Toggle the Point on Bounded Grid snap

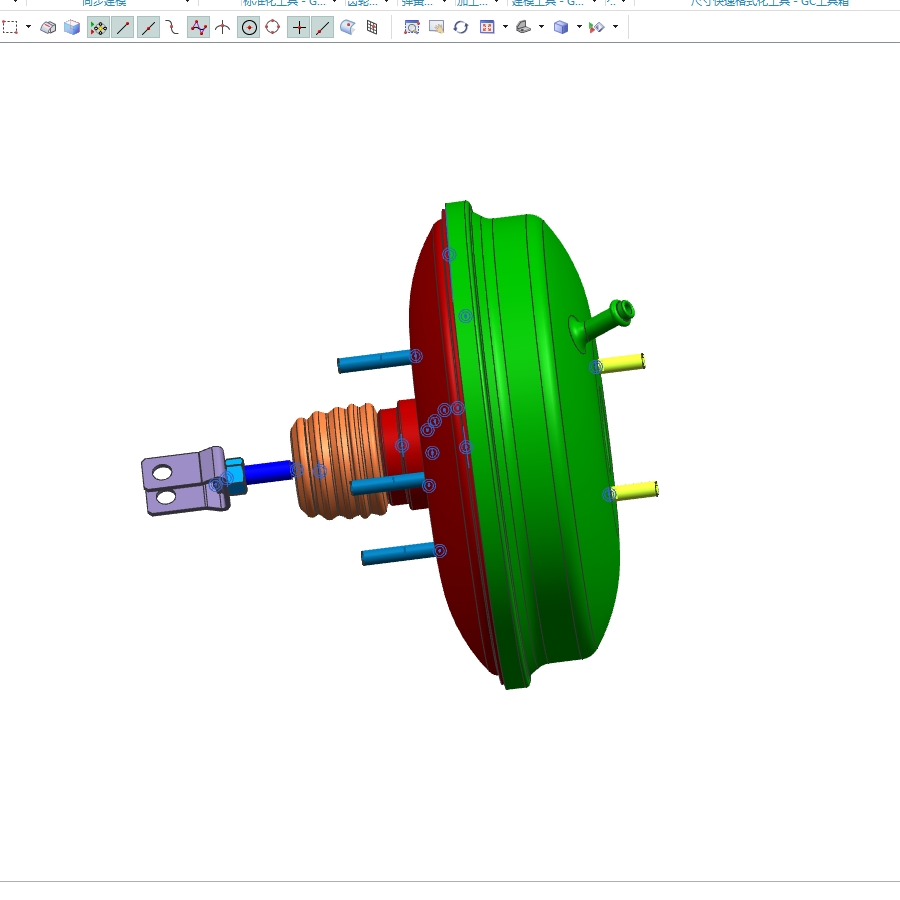click(372, 27)
